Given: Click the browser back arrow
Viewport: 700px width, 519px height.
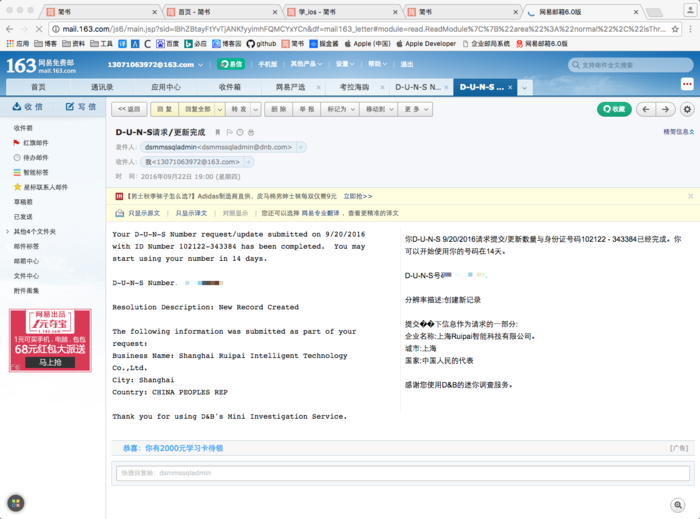Looking at the screenshot, I should 9,29.
